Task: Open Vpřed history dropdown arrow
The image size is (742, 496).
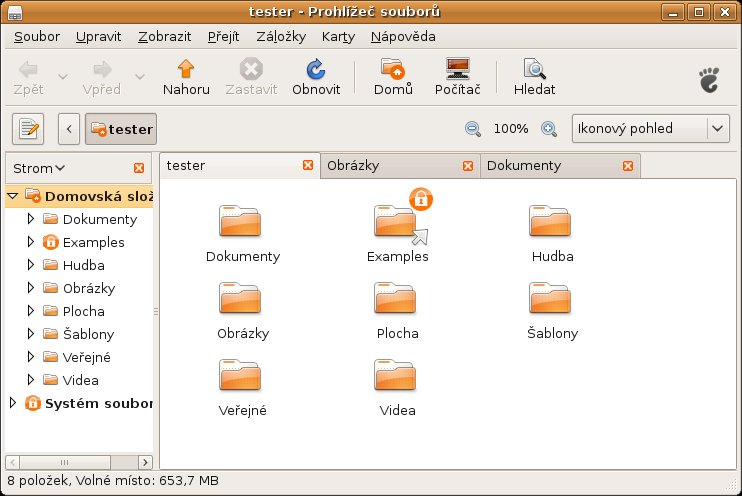Action: coord(140,76)
